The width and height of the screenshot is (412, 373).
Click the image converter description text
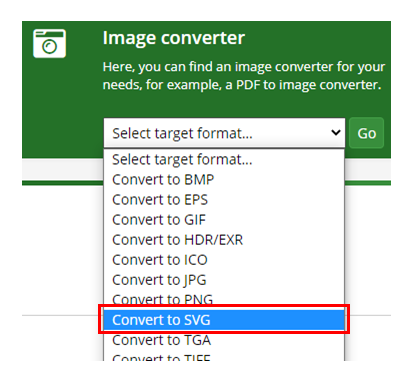click(244, 76)
